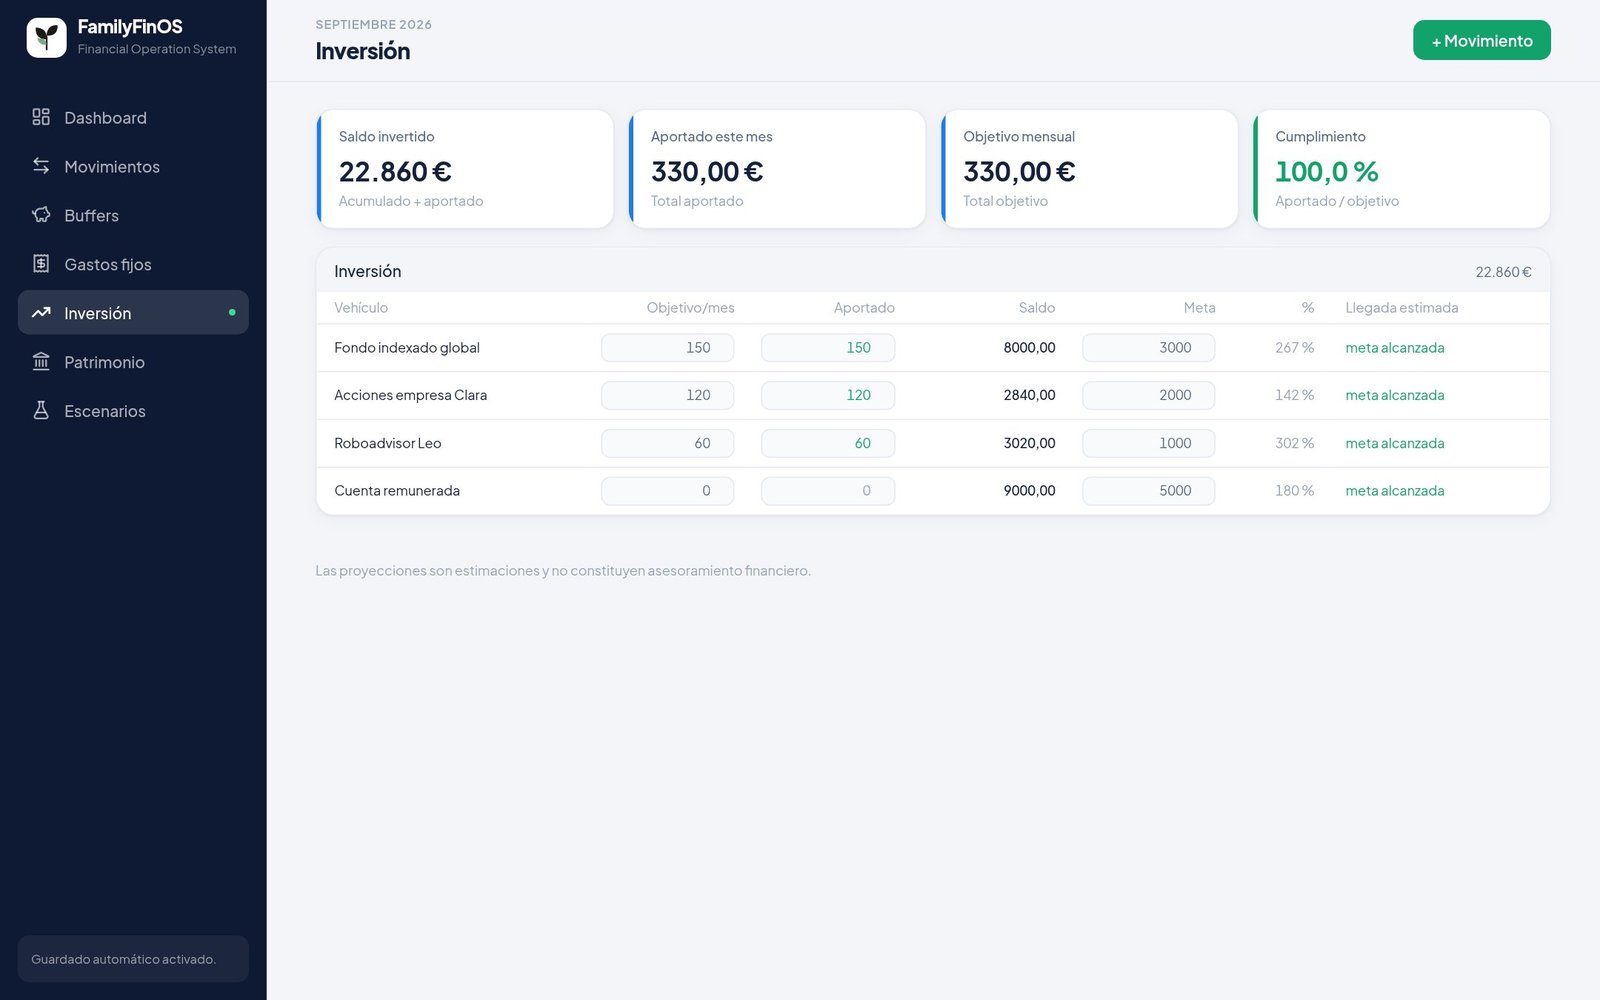Viewport: 1600px width, 1000px height.
Task: Edit Aportado for Fondo indexado global
Action: 827,348
